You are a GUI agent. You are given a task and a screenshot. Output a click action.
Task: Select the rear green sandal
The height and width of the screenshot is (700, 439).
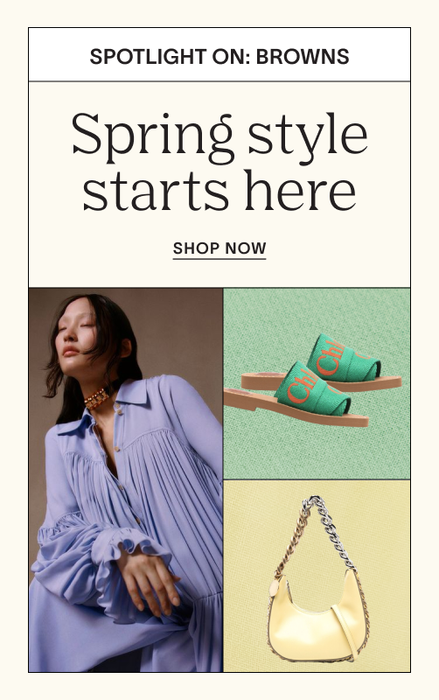[x=353, y=364]
